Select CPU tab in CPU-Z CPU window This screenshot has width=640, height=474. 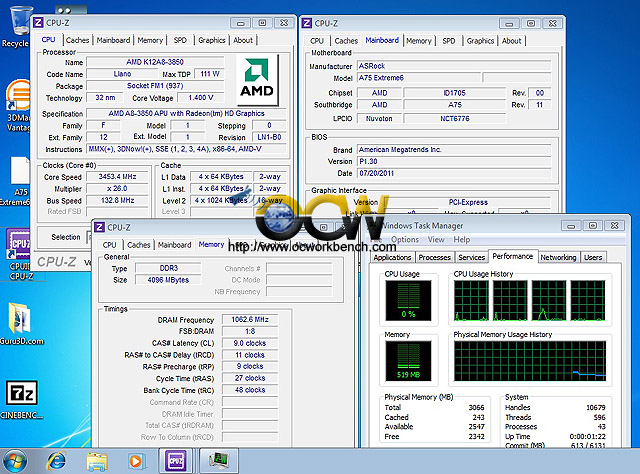click(48, 40)
